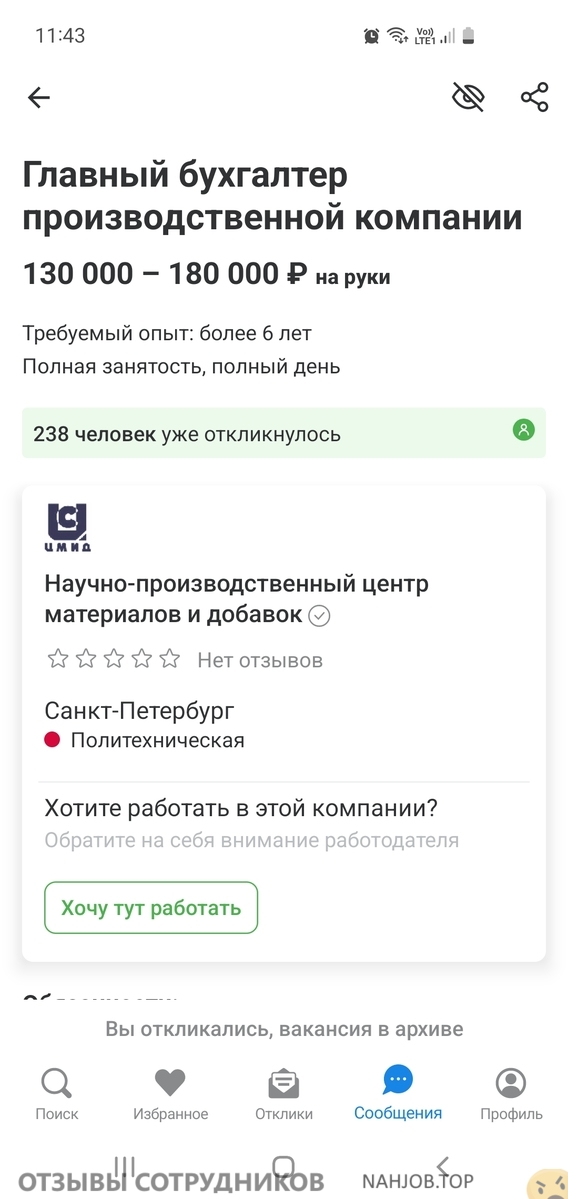Screen dimensions: 568x1199
Task: Tap Android home navigation button
Action: tap(284, 1166)
